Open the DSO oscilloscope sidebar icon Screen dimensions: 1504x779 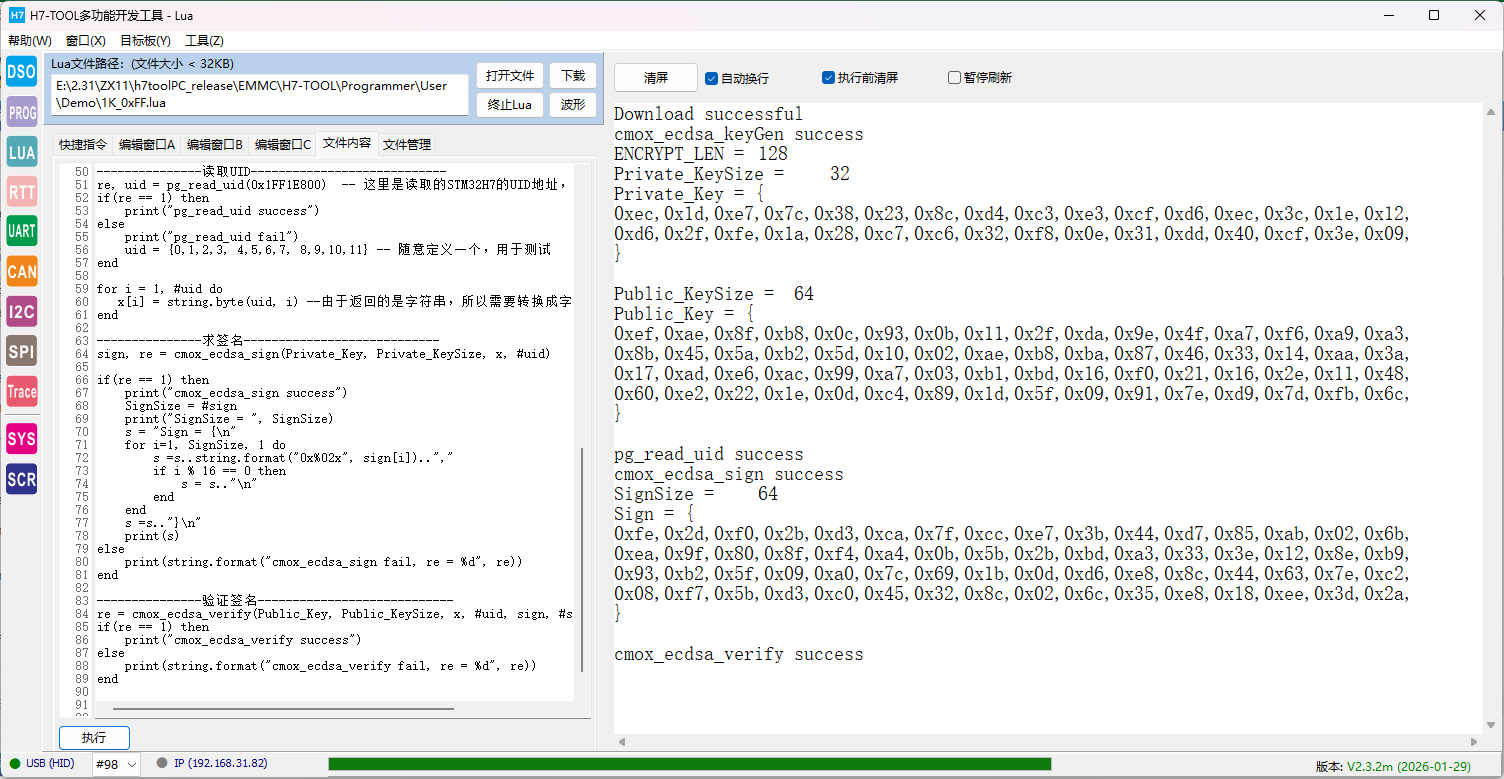click(21, 71)
